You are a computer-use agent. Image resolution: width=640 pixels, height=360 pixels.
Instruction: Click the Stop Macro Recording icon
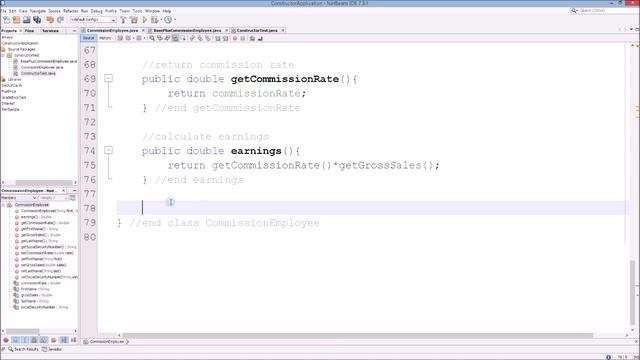(242, 38)
